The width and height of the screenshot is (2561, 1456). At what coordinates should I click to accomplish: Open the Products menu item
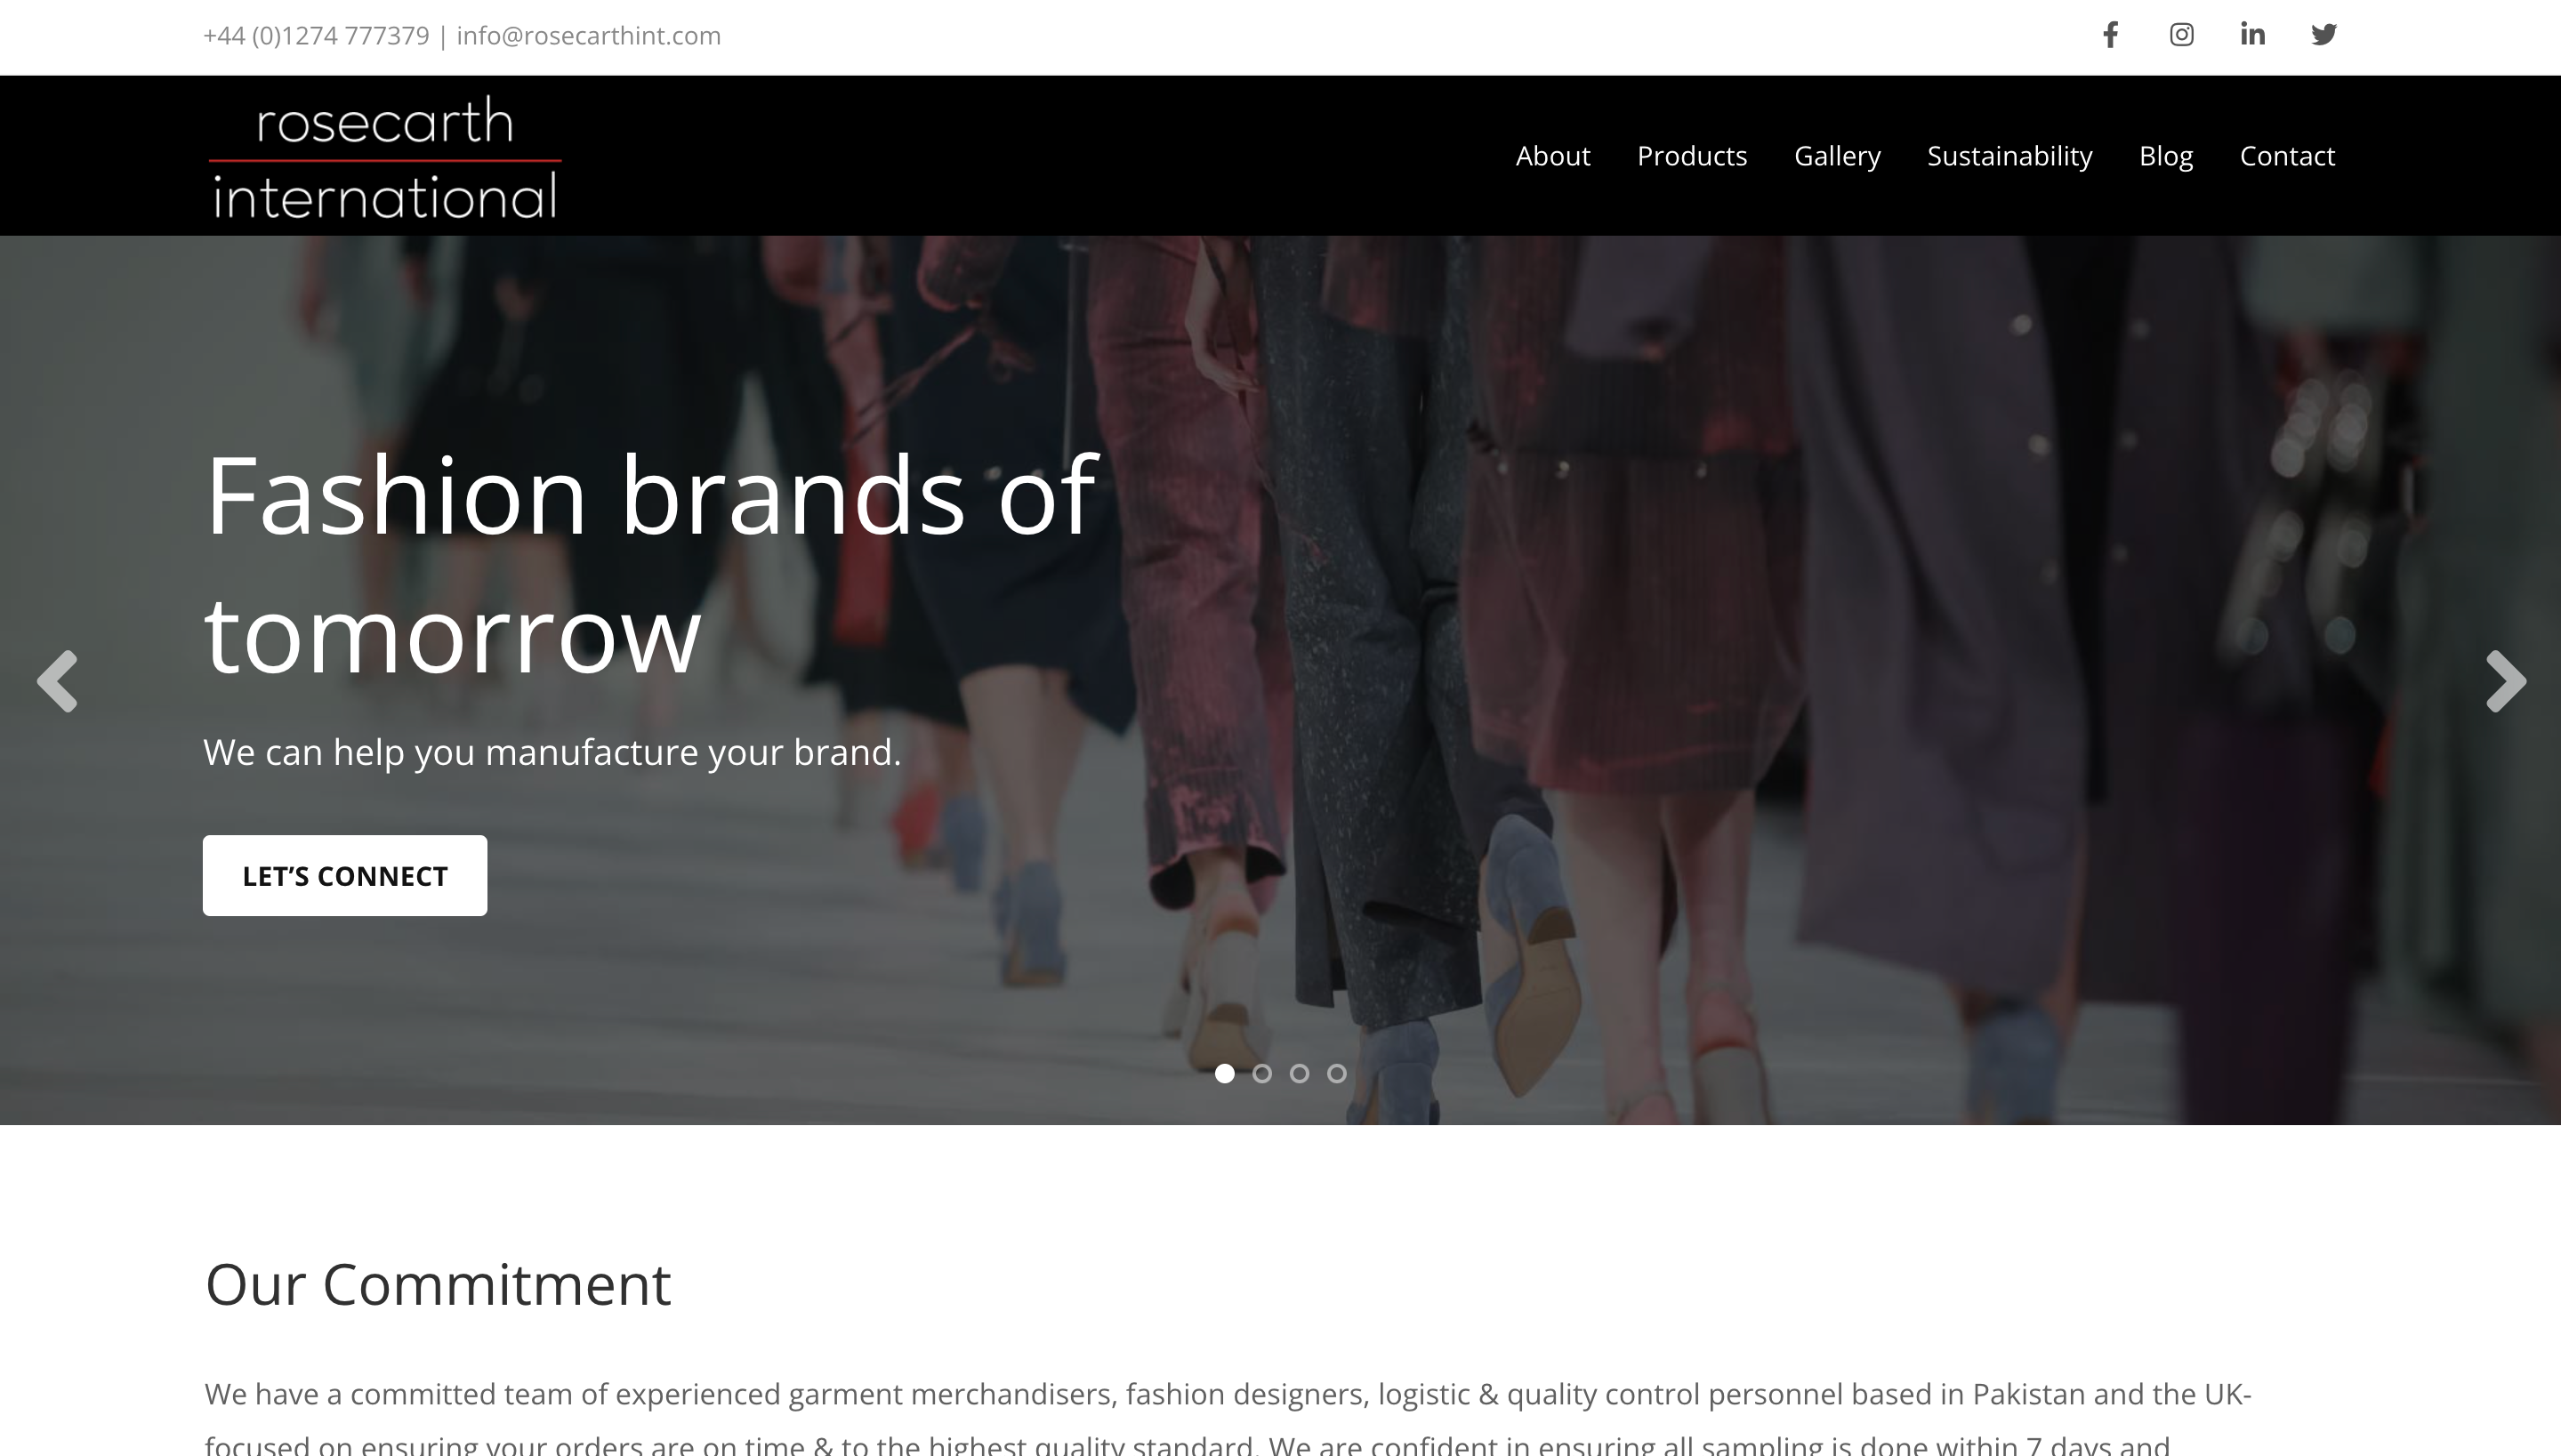(1692, 156)
